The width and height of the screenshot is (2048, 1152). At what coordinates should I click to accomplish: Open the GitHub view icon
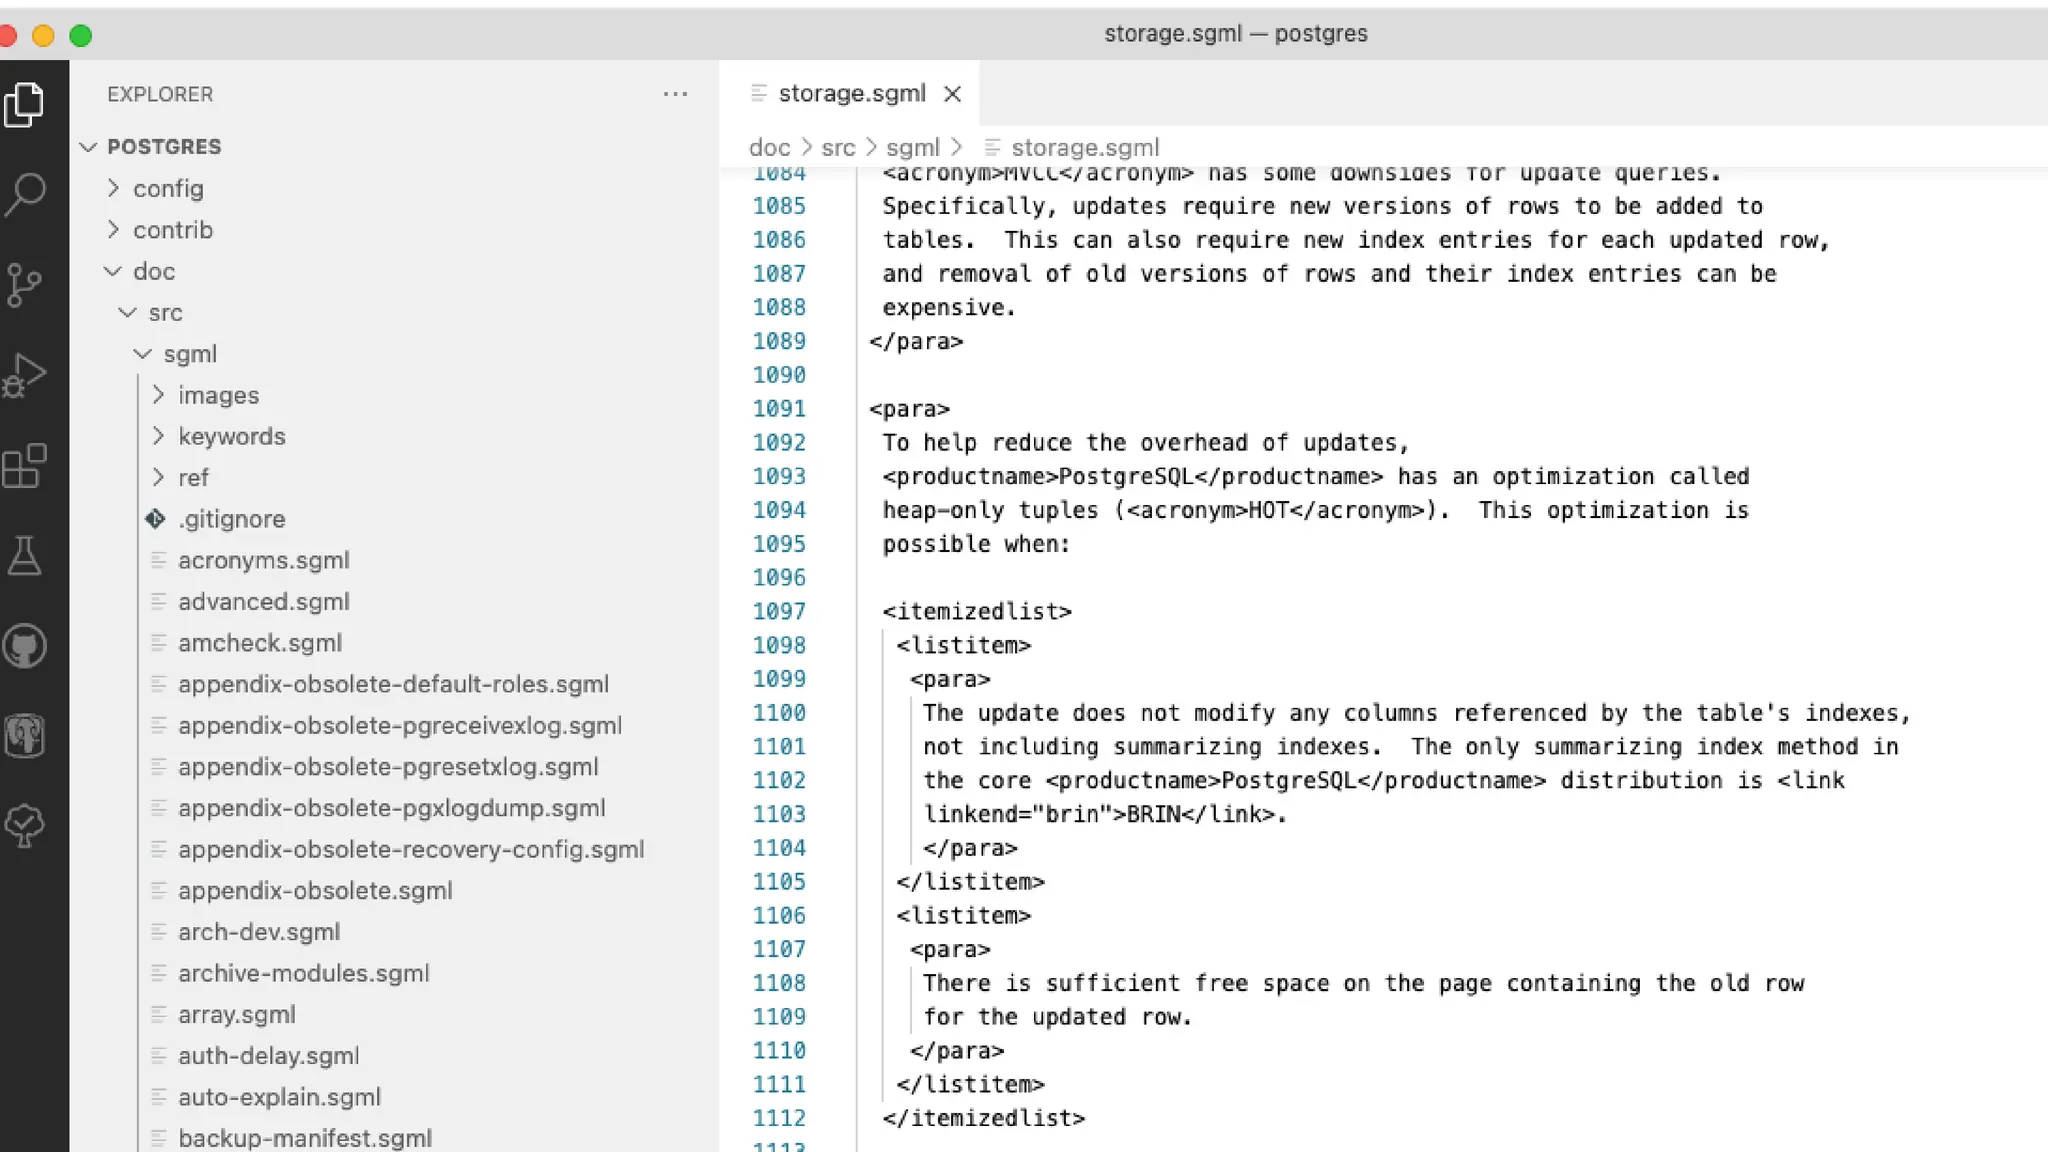tap(24, 647)
